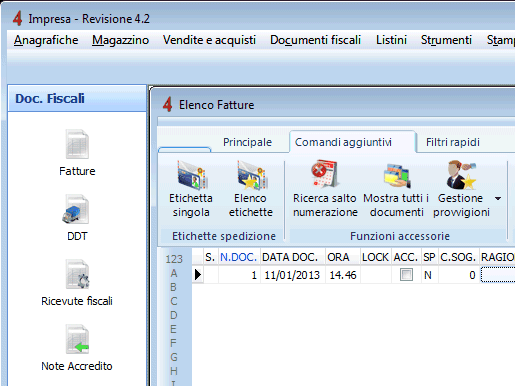The width and height of the screenshot is (515, 386).
Task: Open Fatture in the Doc. Fiscali sidebar
Action: 77,153
